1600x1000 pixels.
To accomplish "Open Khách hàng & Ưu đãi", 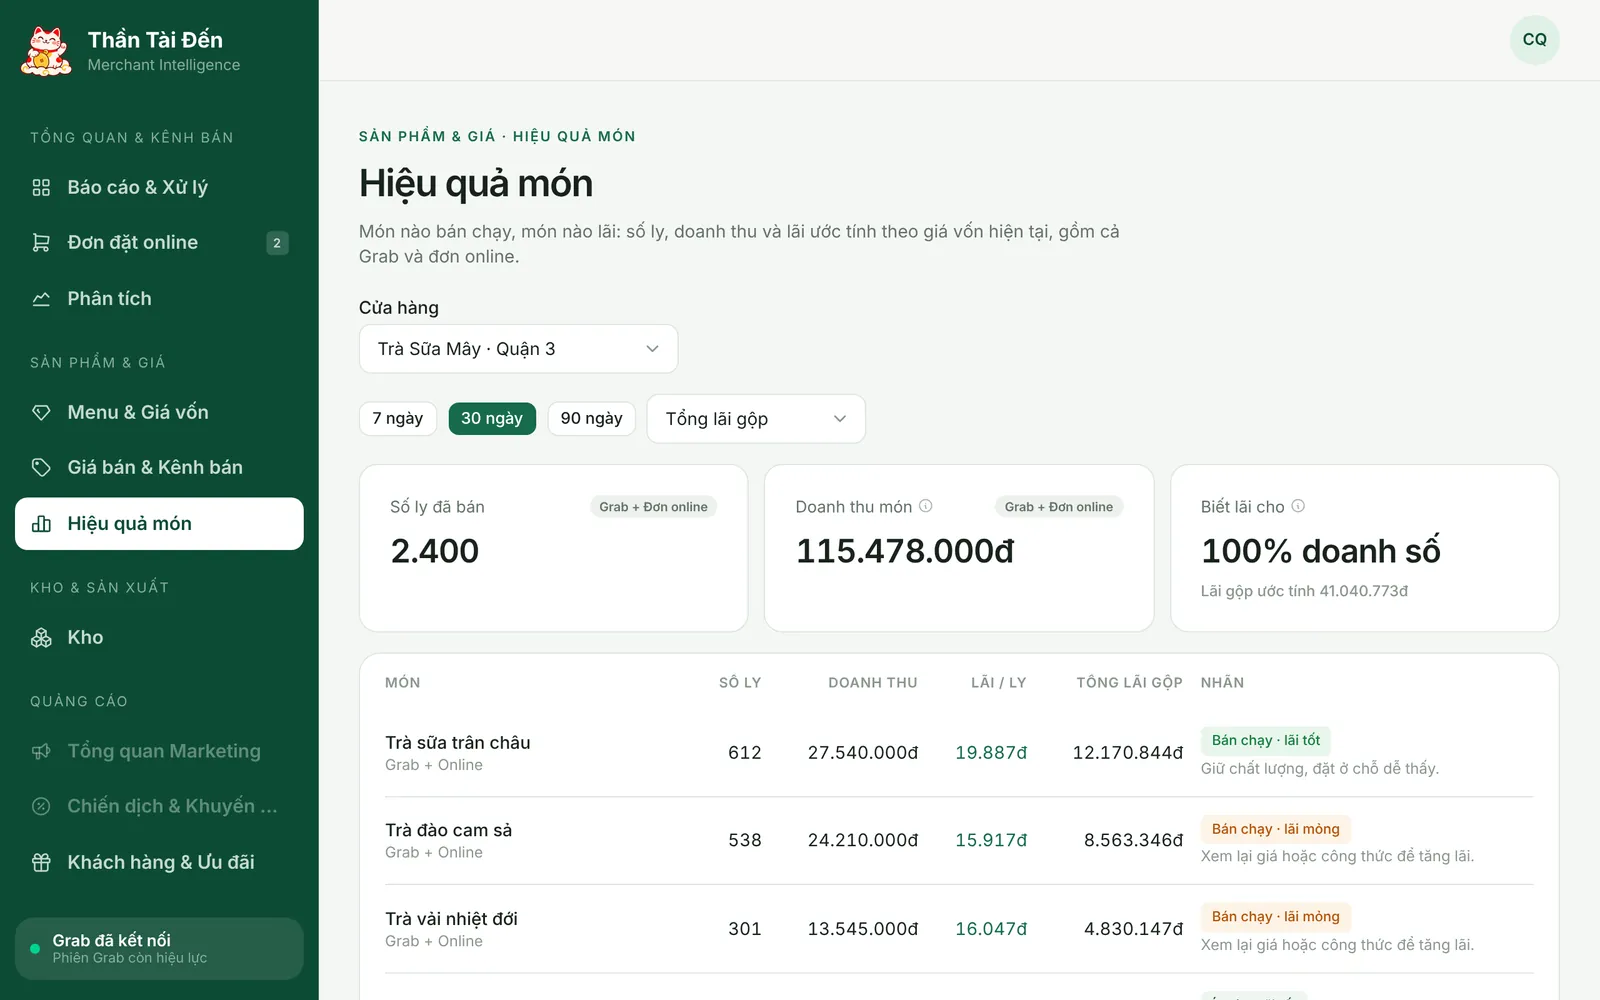I will [159, 862].
